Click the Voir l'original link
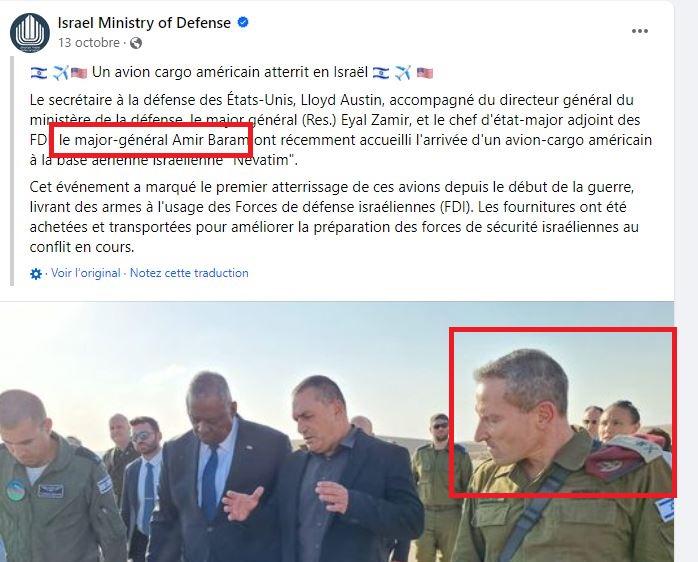698x562 pixels. pos(85,273)
